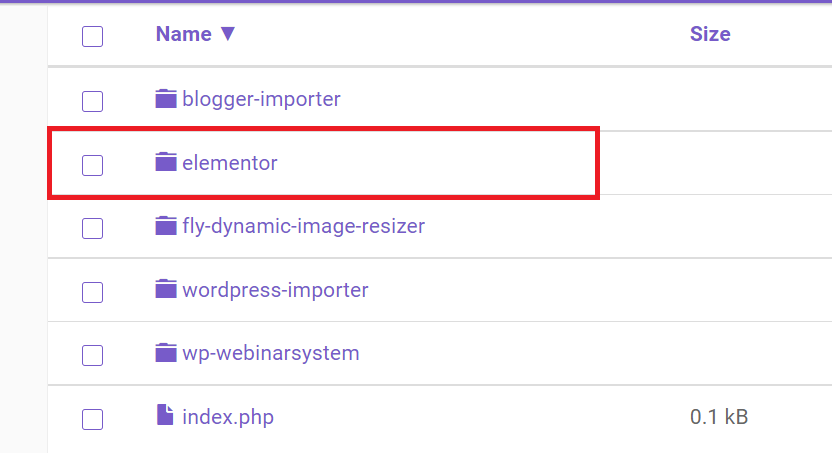Select the elementor row checkbox
832x453 pixels.
coord(92,165)
